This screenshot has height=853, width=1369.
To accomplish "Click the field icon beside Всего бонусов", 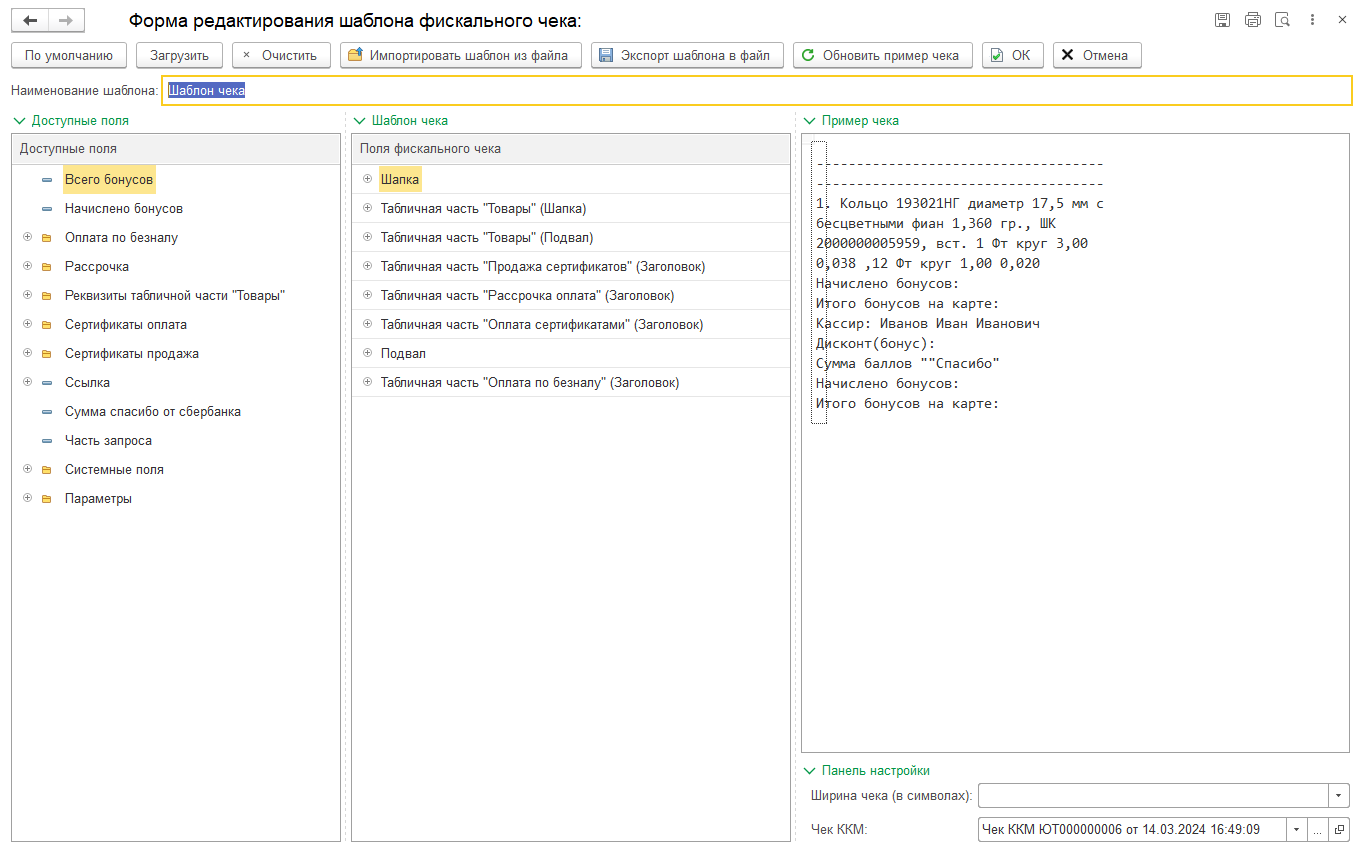I will 47,180.
